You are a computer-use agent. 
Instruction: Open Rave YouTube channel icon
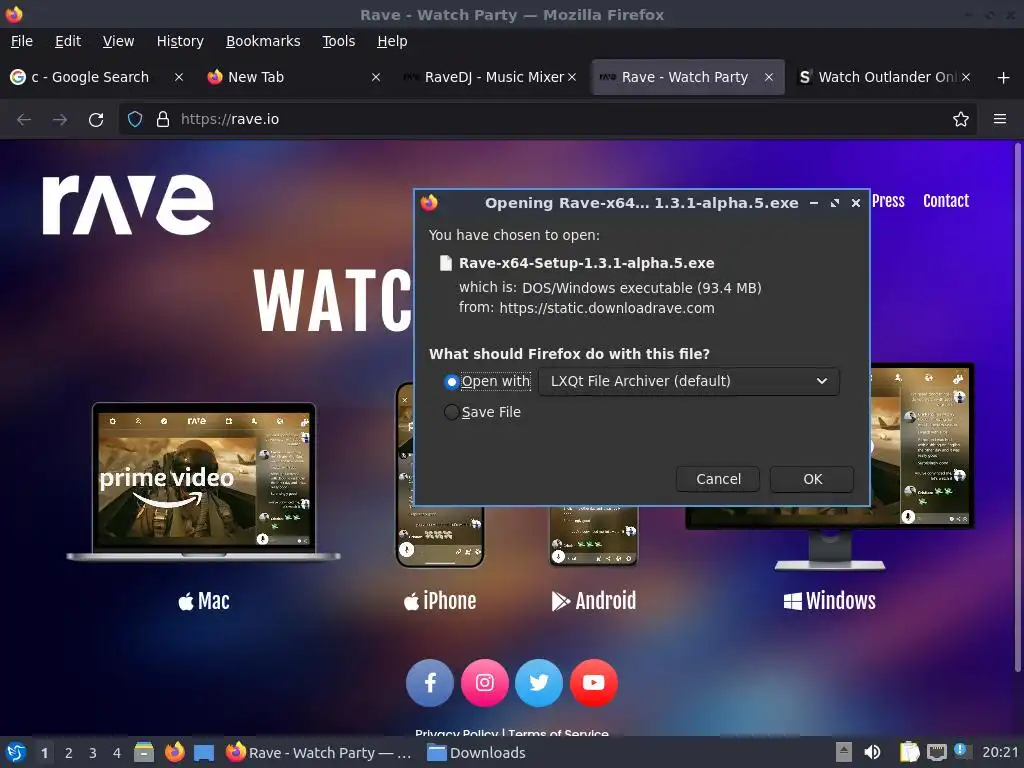pyautogui.click(x=594, y=683)
